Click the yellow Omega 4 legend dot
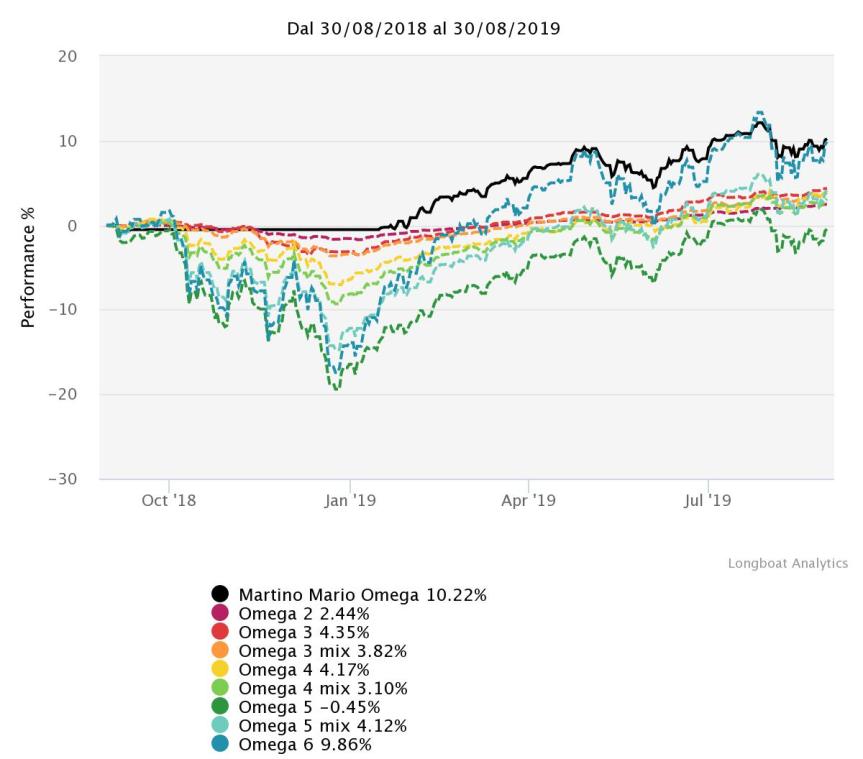This screenshot has width=863, height=759. pyautogui.click(x=220, y=669)
